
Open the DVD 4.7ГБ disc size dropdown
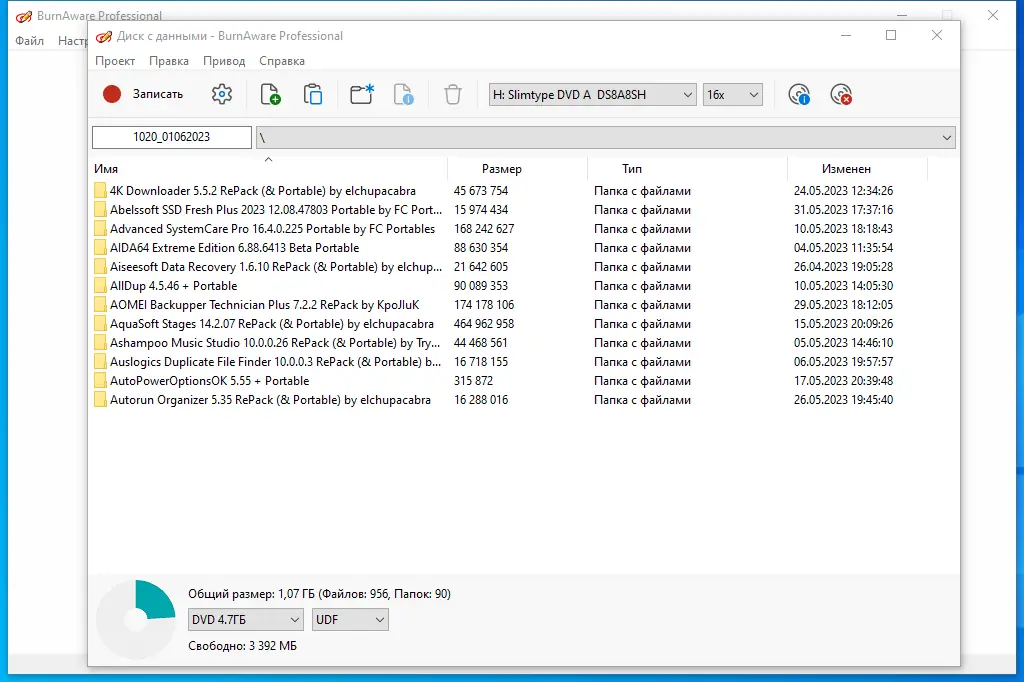(x=246, y=619)
